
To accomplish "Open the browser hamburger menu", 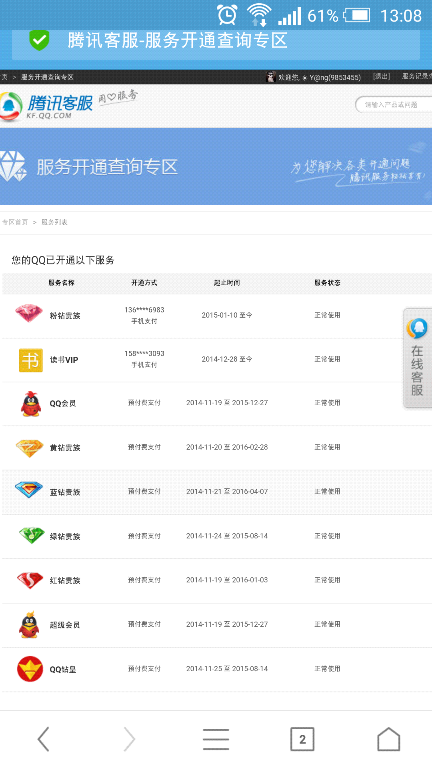I will 216,739.
